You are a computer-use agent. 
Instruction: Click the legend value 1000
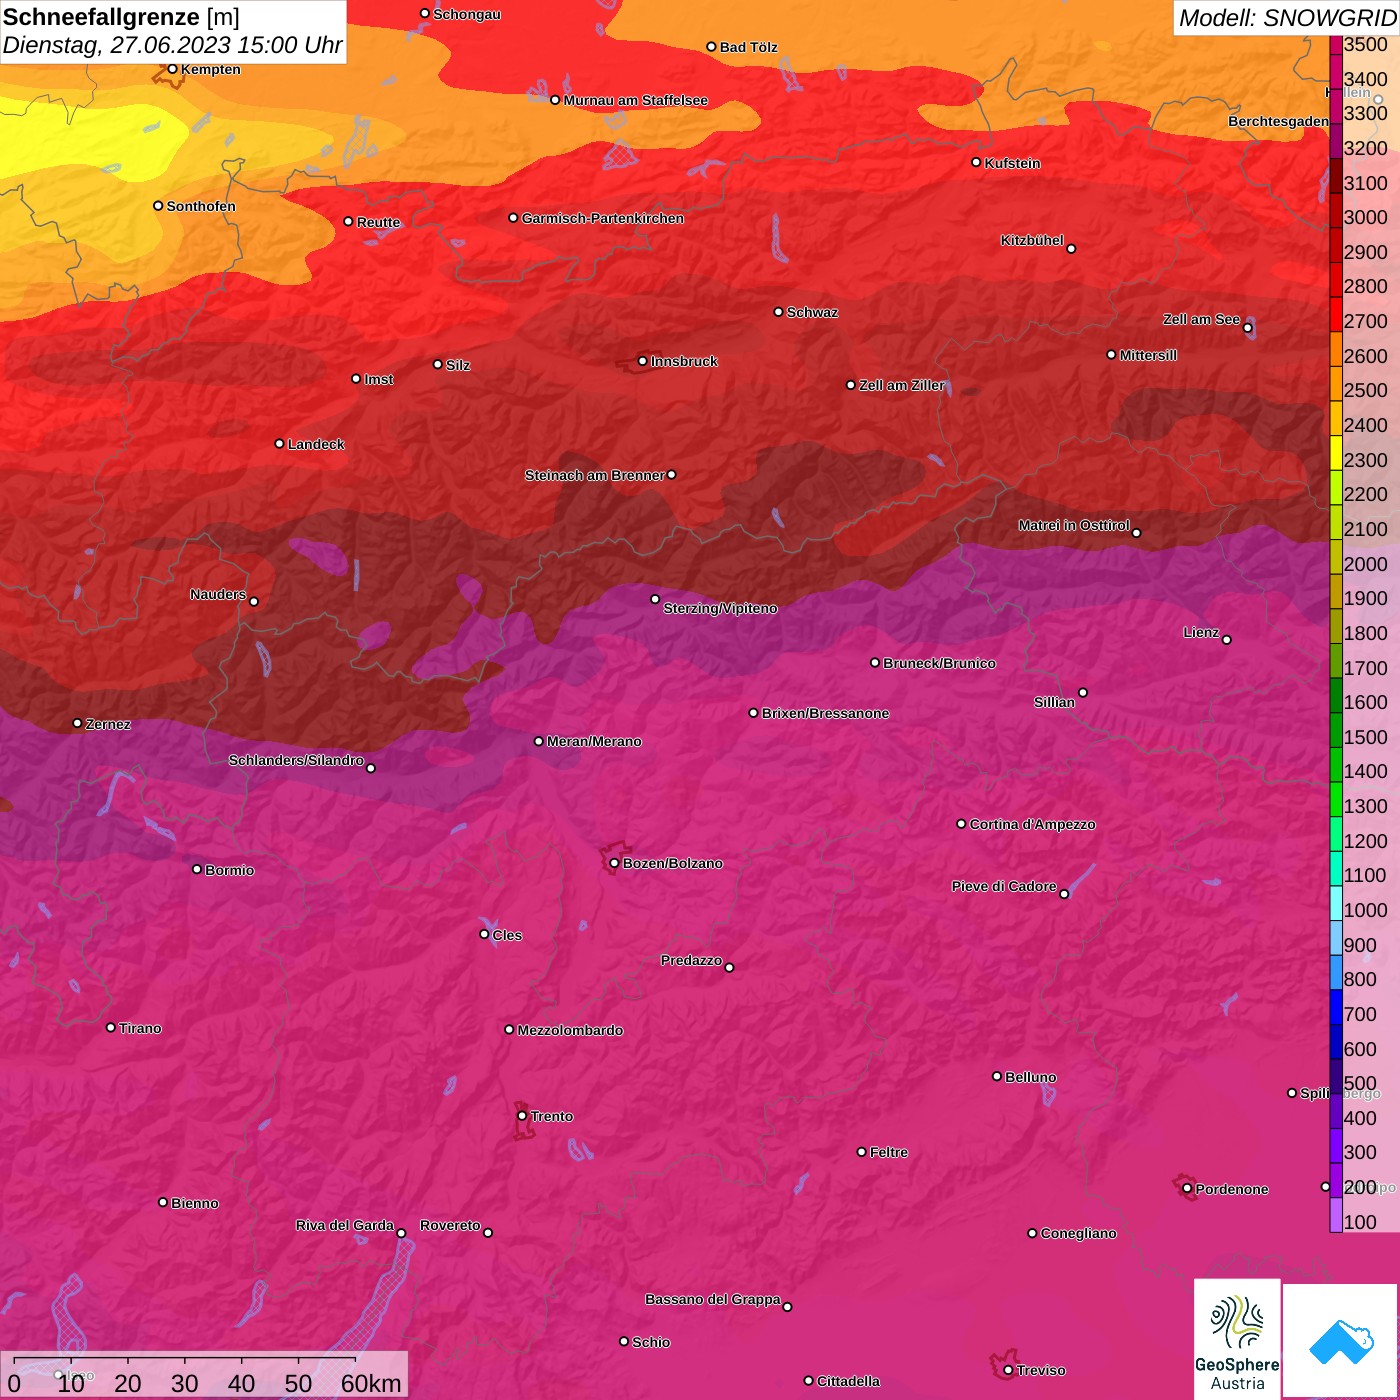tap(1365, 910)
